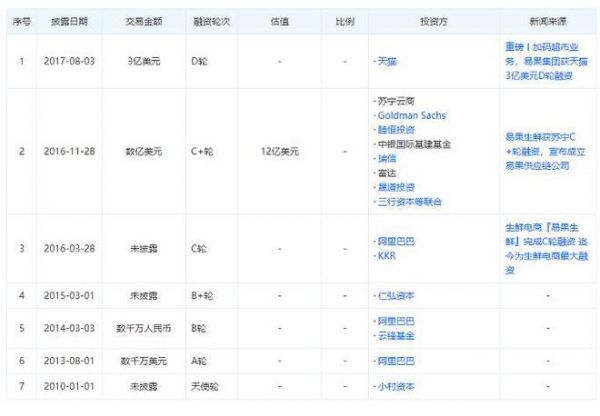600x416 pixels.
Task: Open the Goldman Sachs investor link
Action: coord(412,116)
